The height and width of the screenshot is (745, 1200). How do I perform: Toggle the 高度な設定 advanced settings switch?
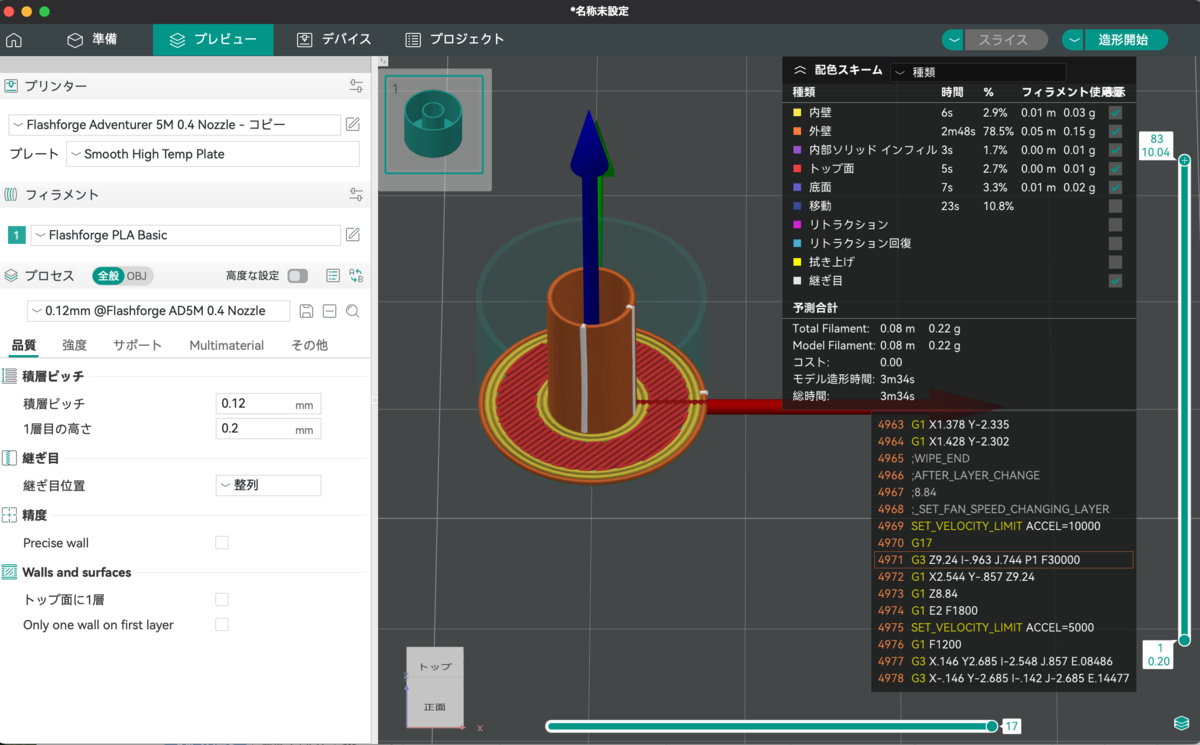click(x=297, y=276)
